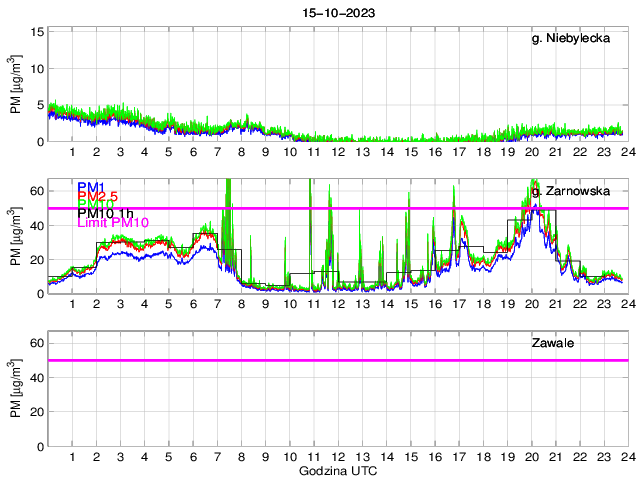Viewport: 640px width, 480px height.
Task: Click hour 1 tick under the Niebylecka panel
Action: pyautogui.click(x=73, y=152)
